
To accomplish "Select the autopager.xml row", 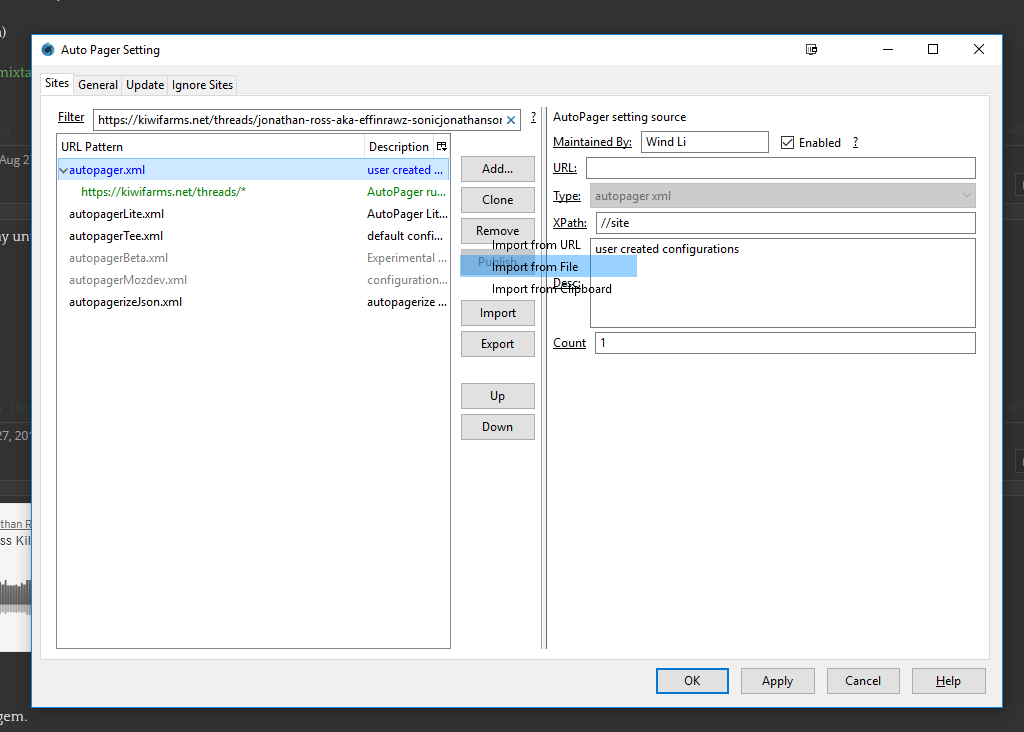I will (253, 170).
